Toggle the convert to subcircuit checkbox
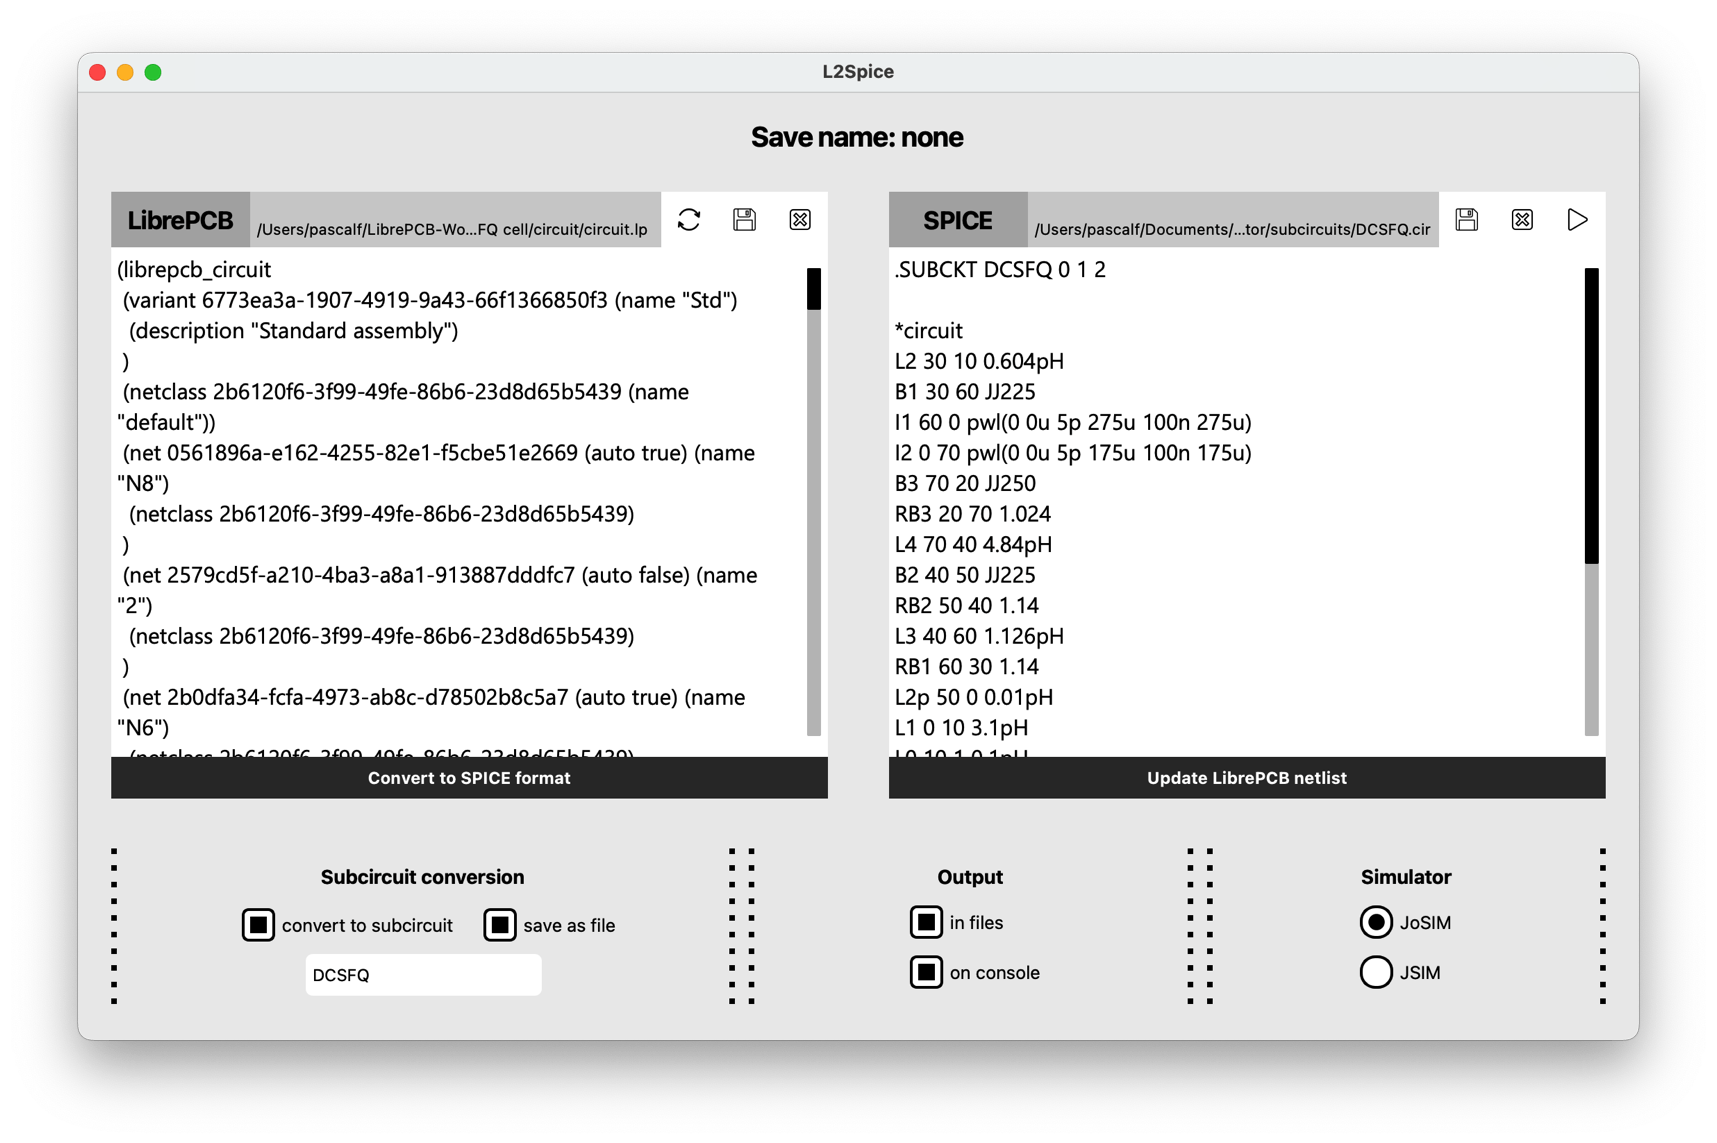 pos(258,925)
